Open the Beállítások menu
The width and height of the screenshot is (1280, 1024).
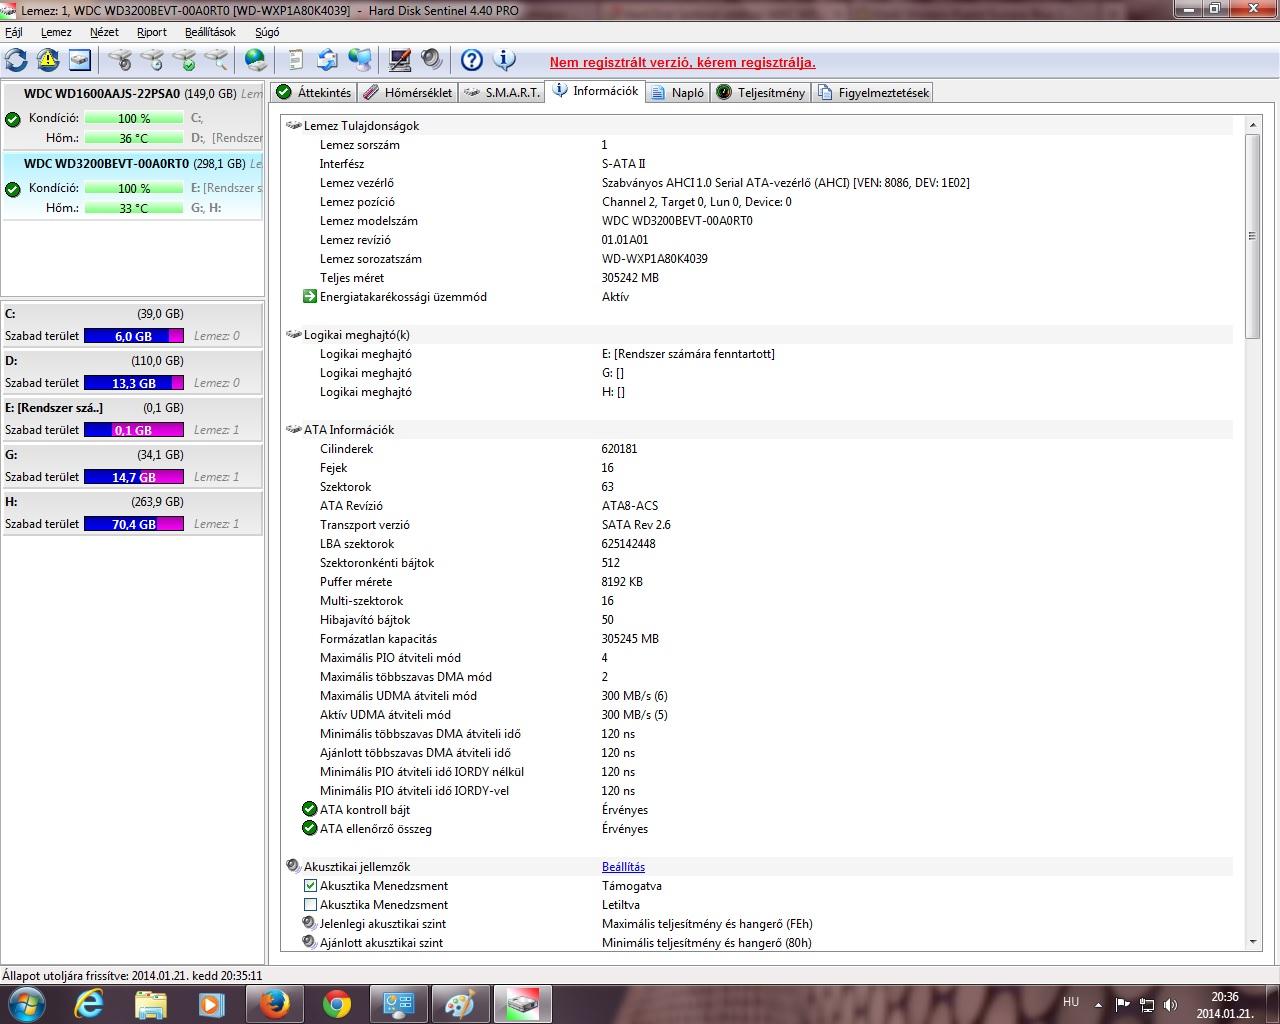210,32
